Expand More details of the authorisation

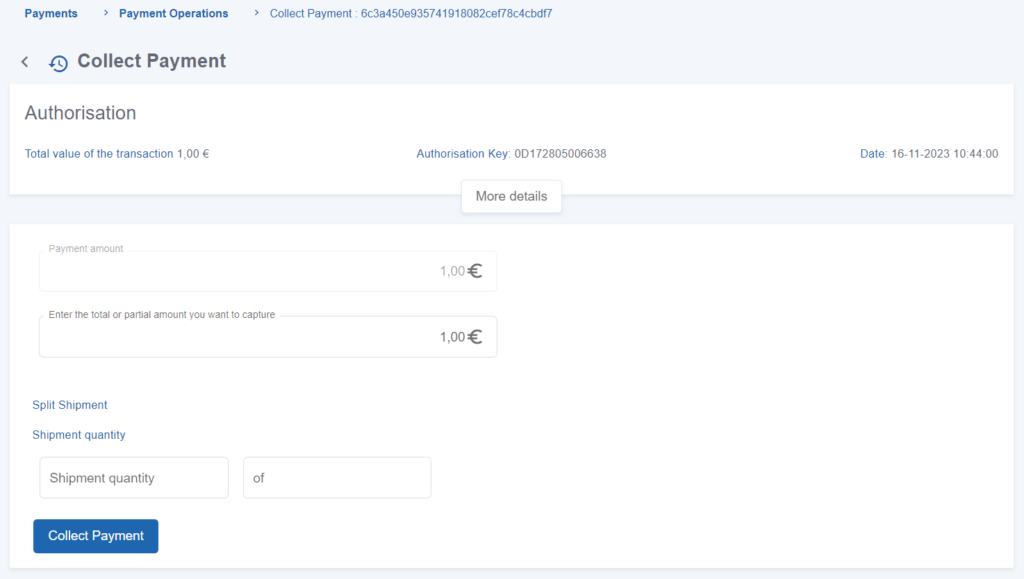tap(511, 196)
